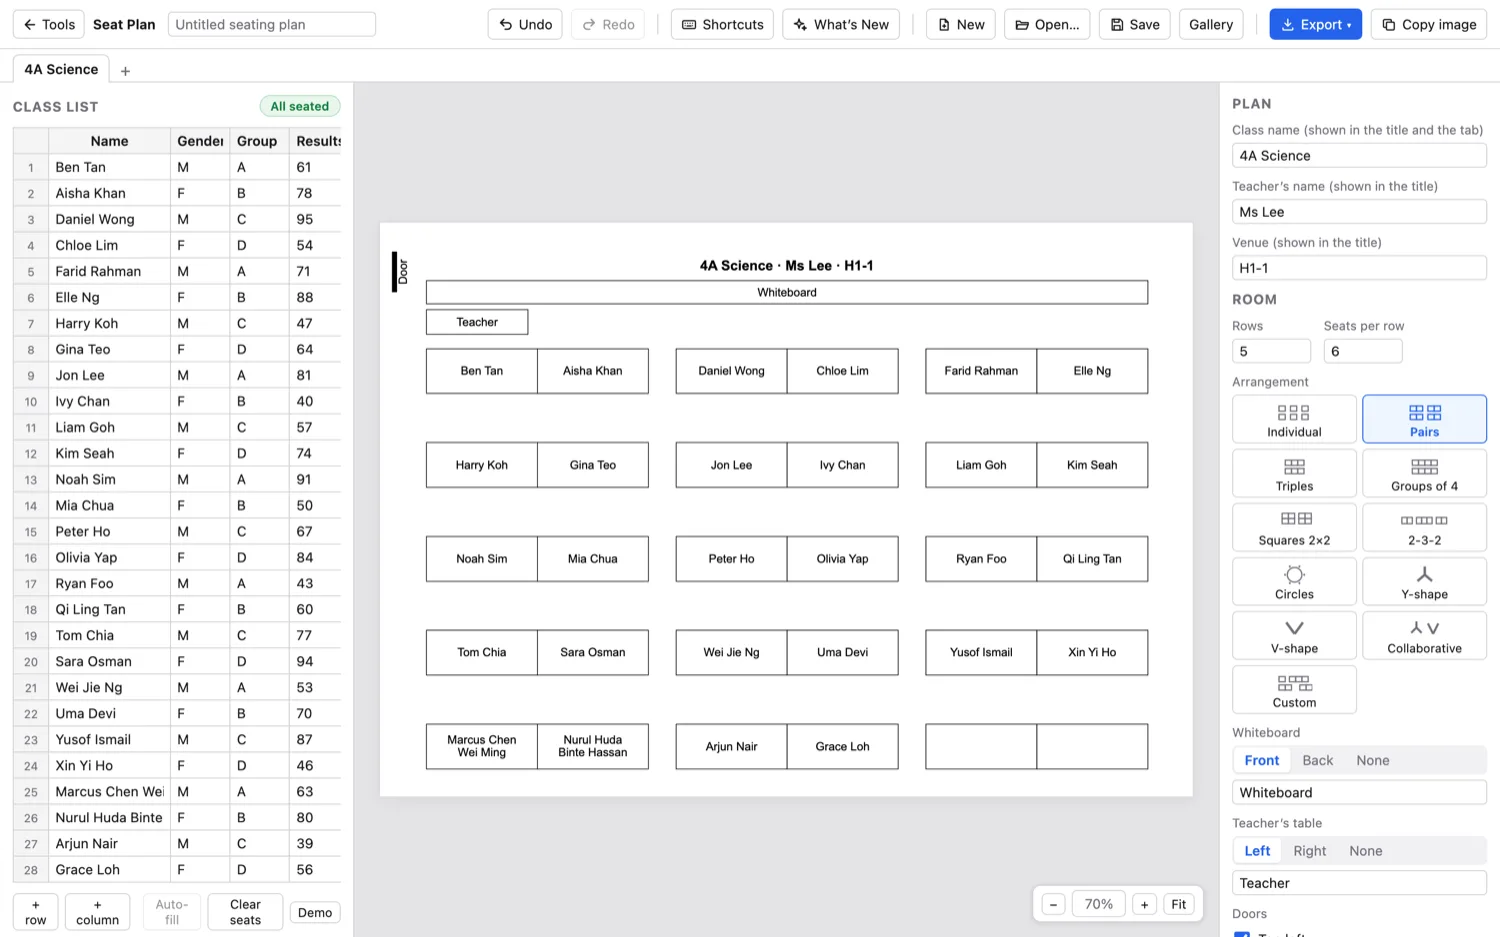Zoom in the plan canvas
1500x937 pixels.
[x=1144, y=904]
